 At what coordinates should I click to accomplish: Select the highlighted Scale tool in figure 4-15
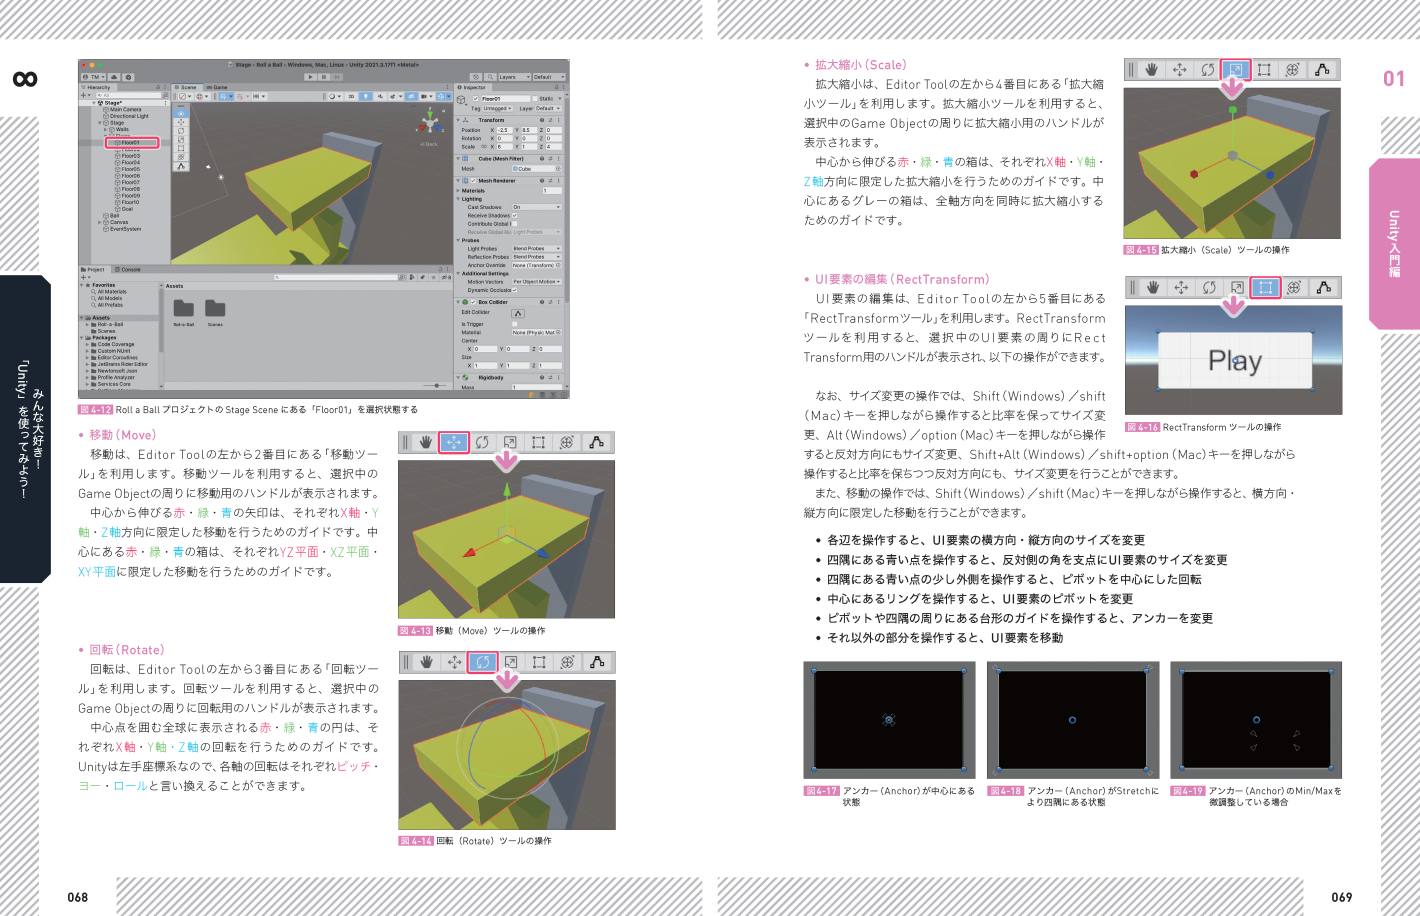(1236, 69)
